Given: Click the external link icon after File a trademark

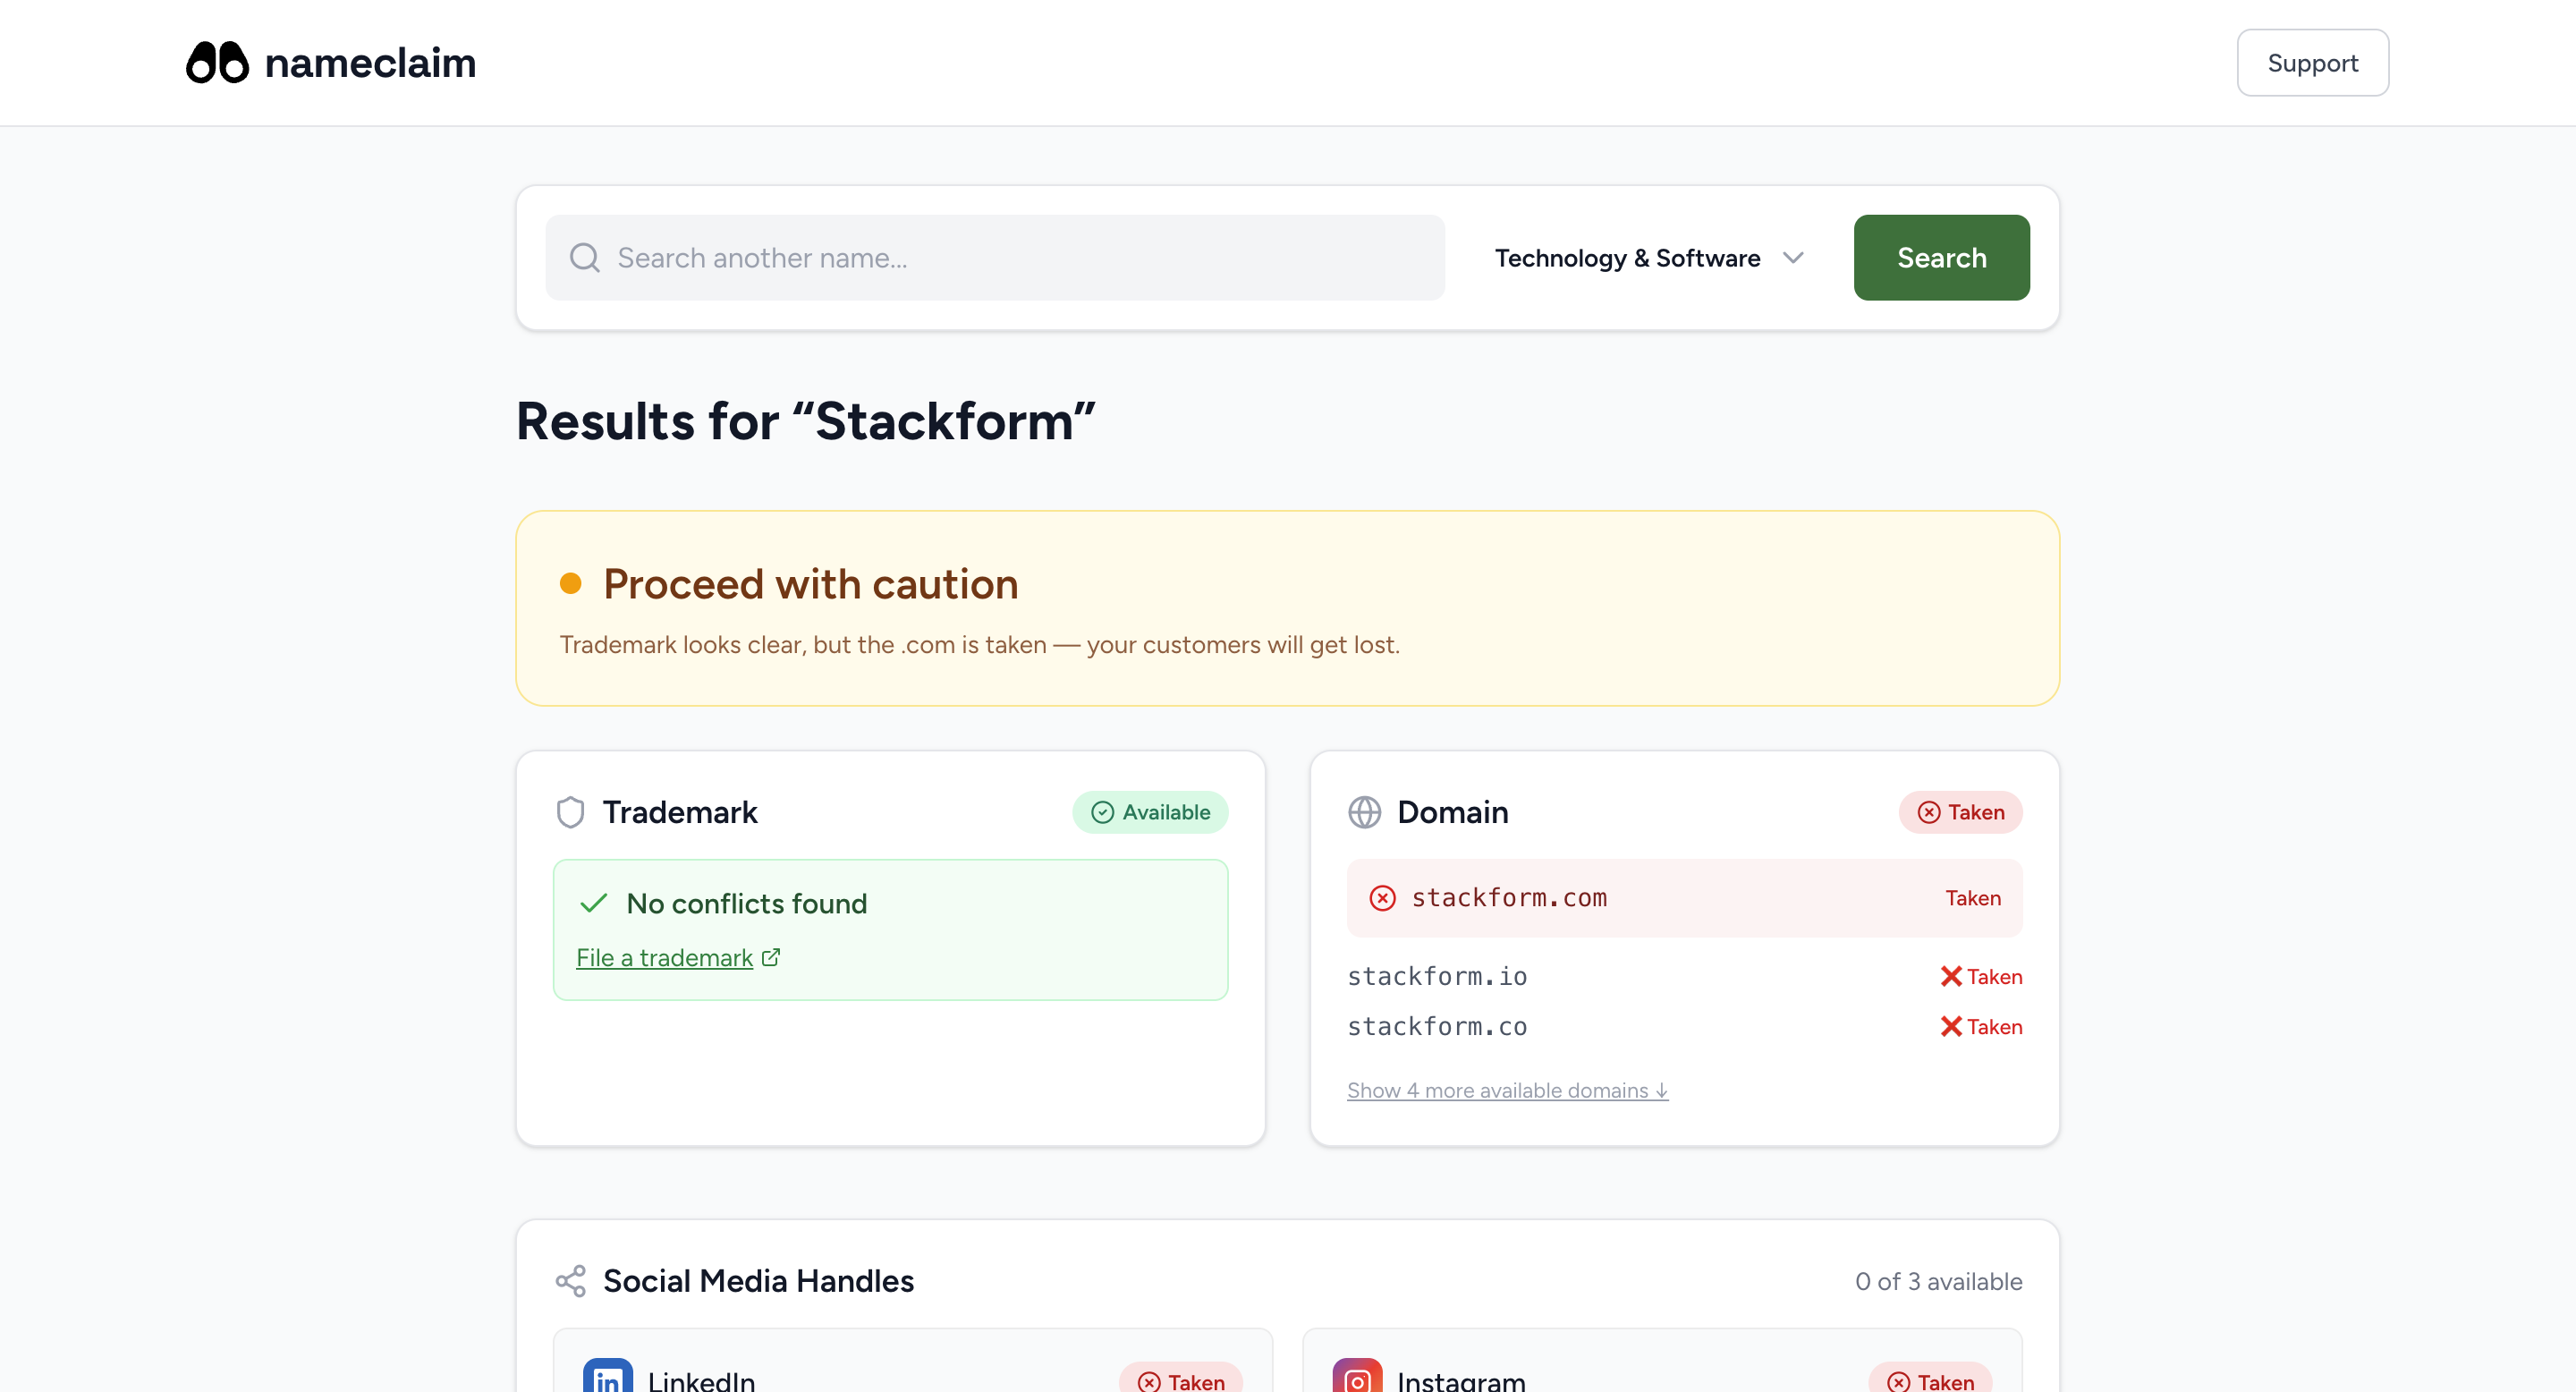Looking at the screenshot, I should pos(770,957).
